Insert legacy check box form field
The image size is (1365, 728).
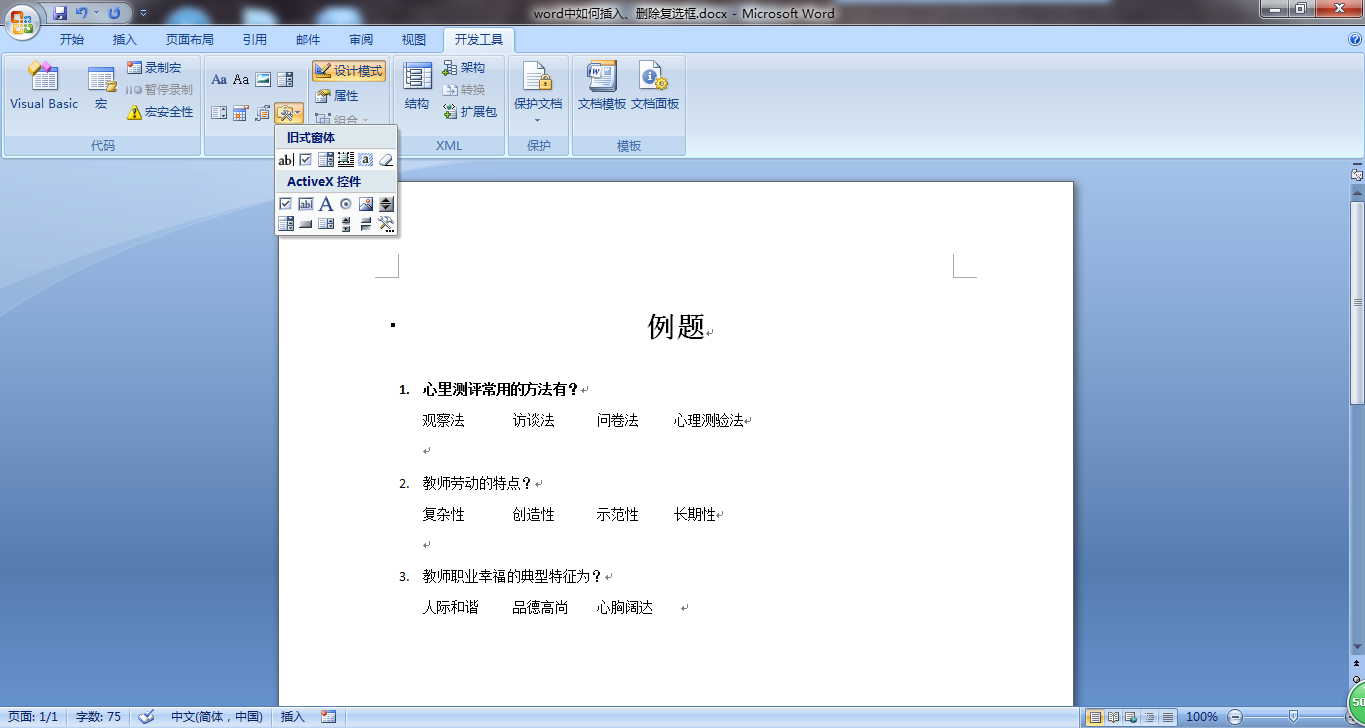[305, 160]
